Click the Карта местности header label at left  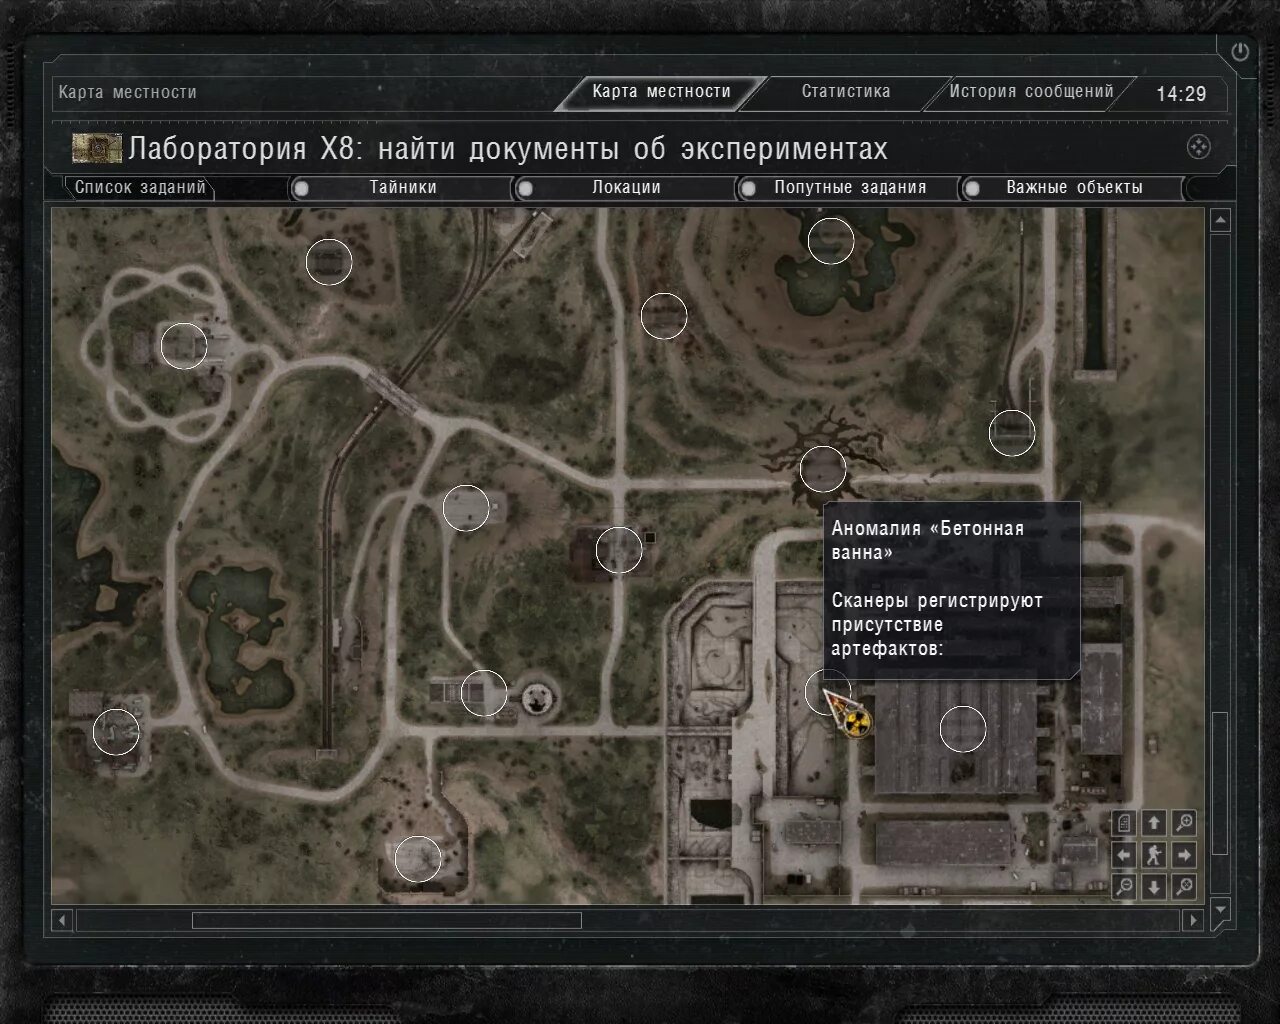coord(127,92)
